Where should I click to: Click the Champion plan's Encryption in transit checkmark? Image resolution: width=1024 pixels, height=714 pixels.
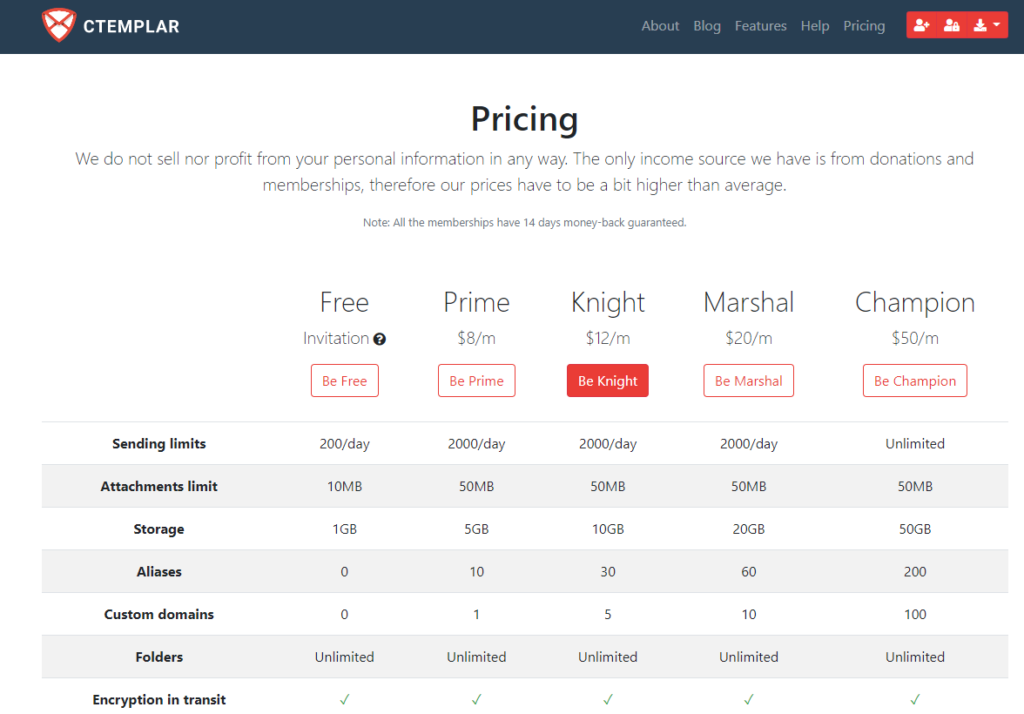(x=915, y=700)
